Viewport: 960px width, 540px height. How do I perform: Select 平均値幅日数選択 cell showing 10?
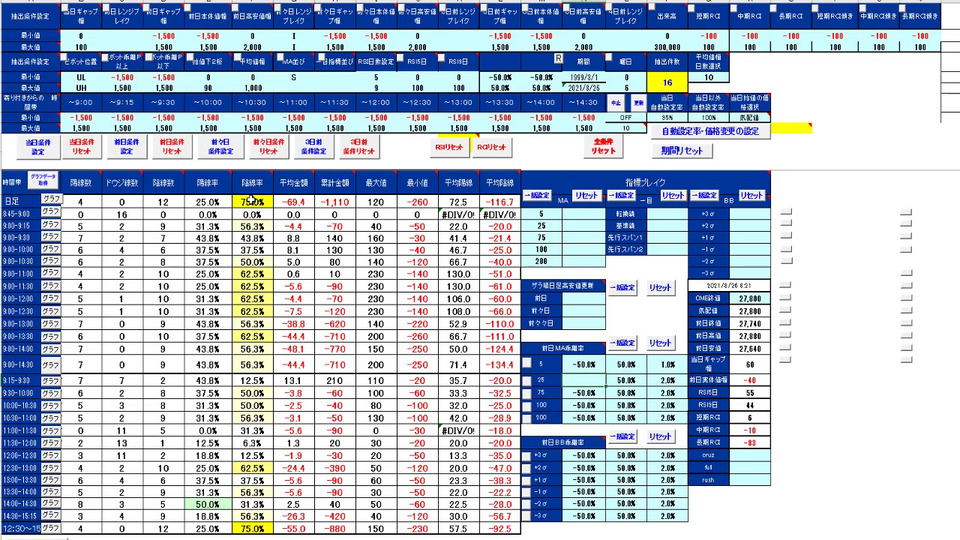[x=708, y=78]
